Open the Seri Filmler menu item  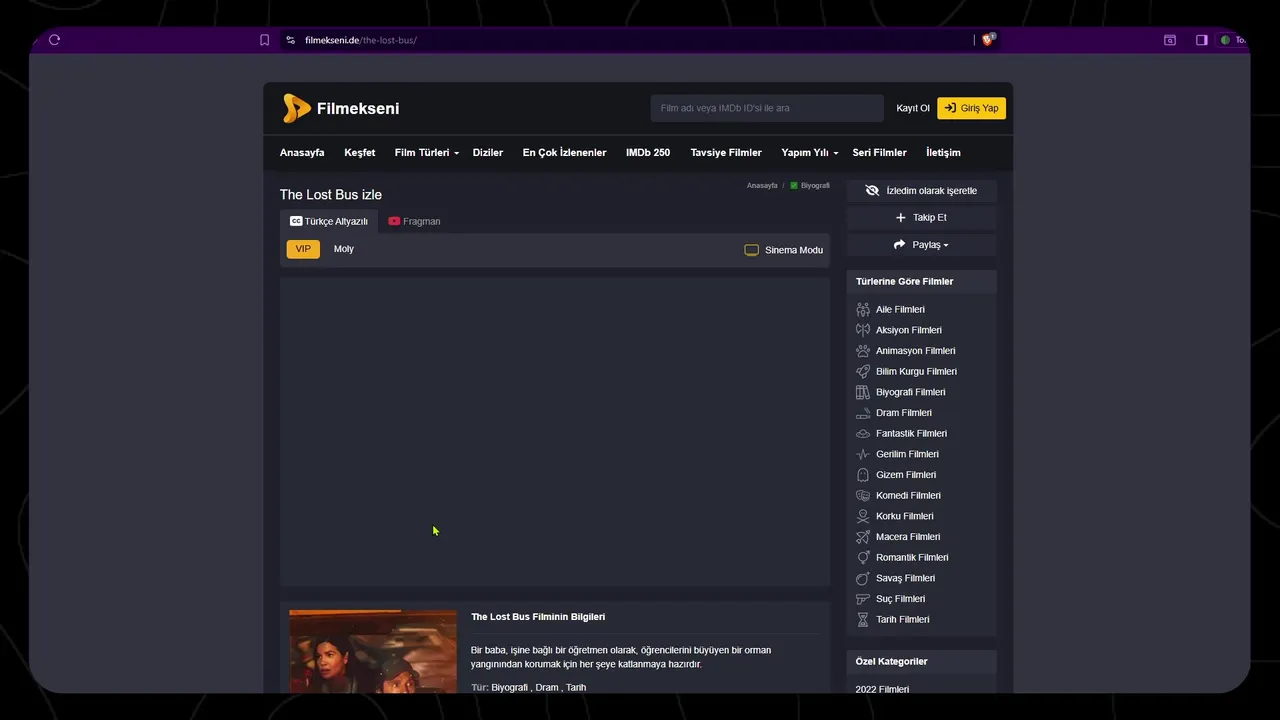point(879,153)
